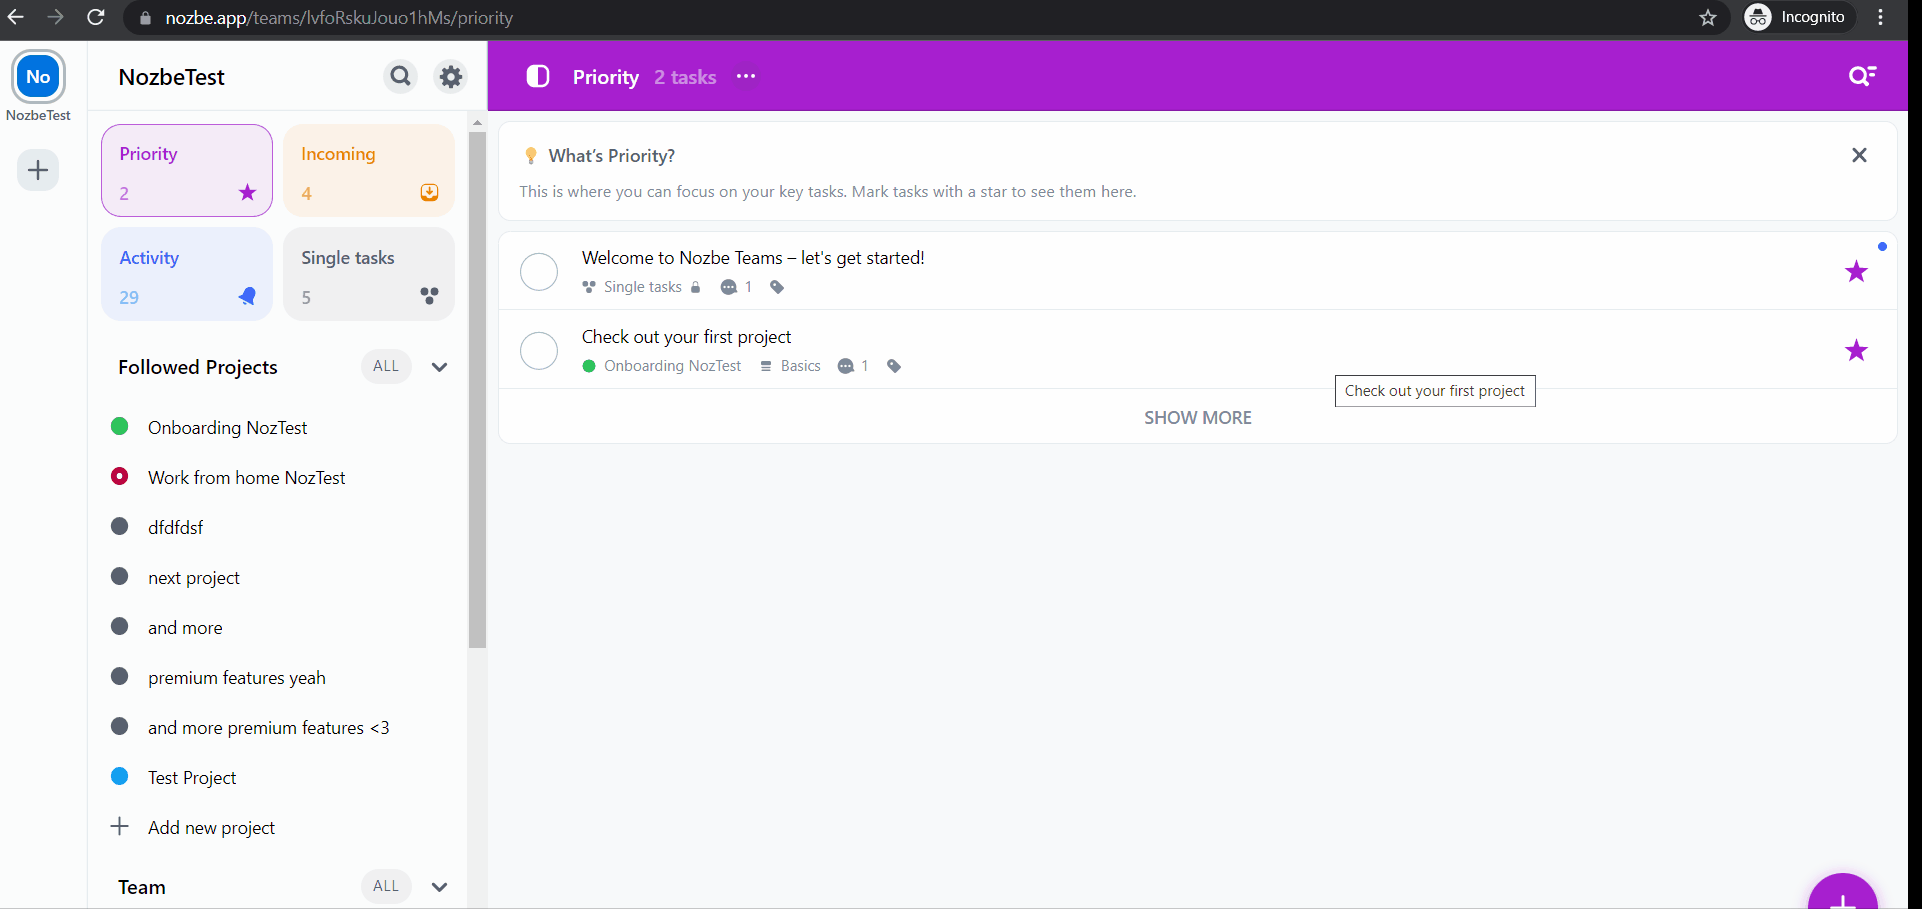
Task: Complete the Welcome to Nozbe Teams task
Action: (539, 271)
